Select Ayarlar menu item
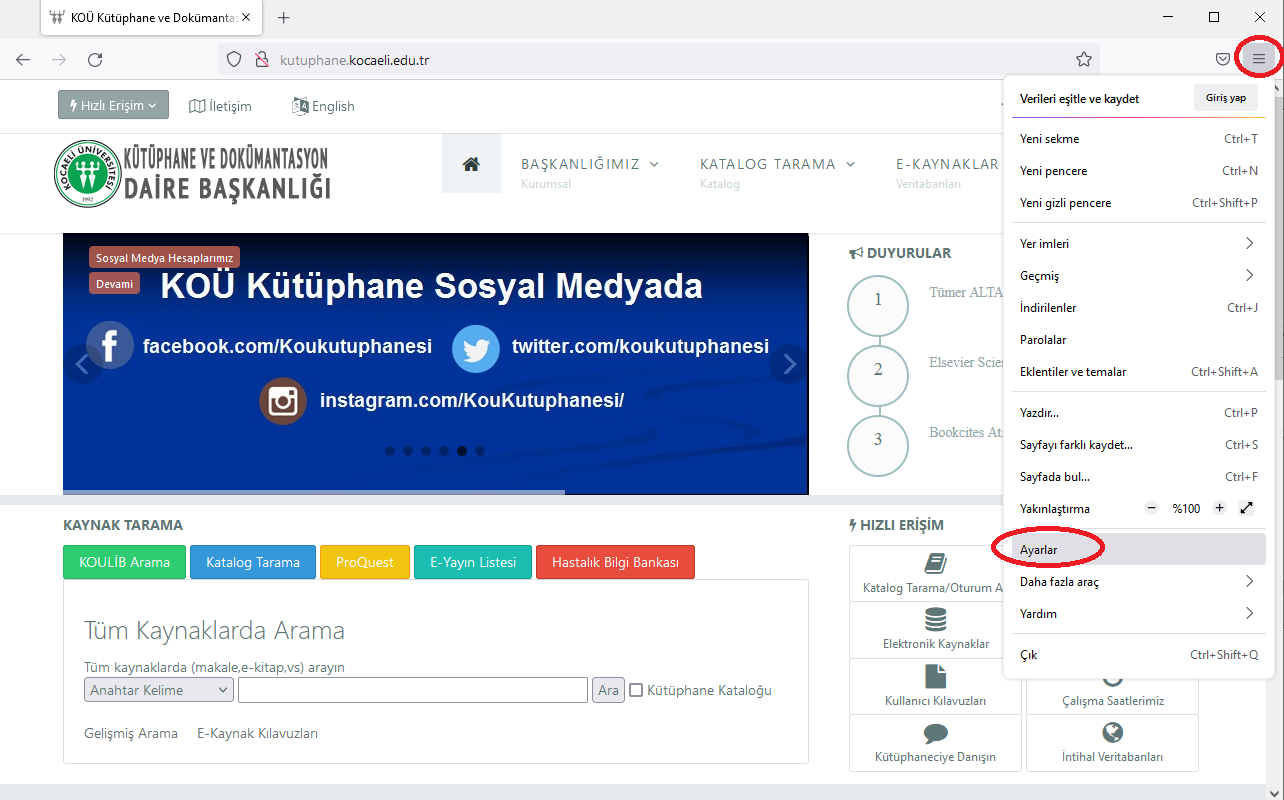The image size is (1284, 800). click(x=1138, y=550)
